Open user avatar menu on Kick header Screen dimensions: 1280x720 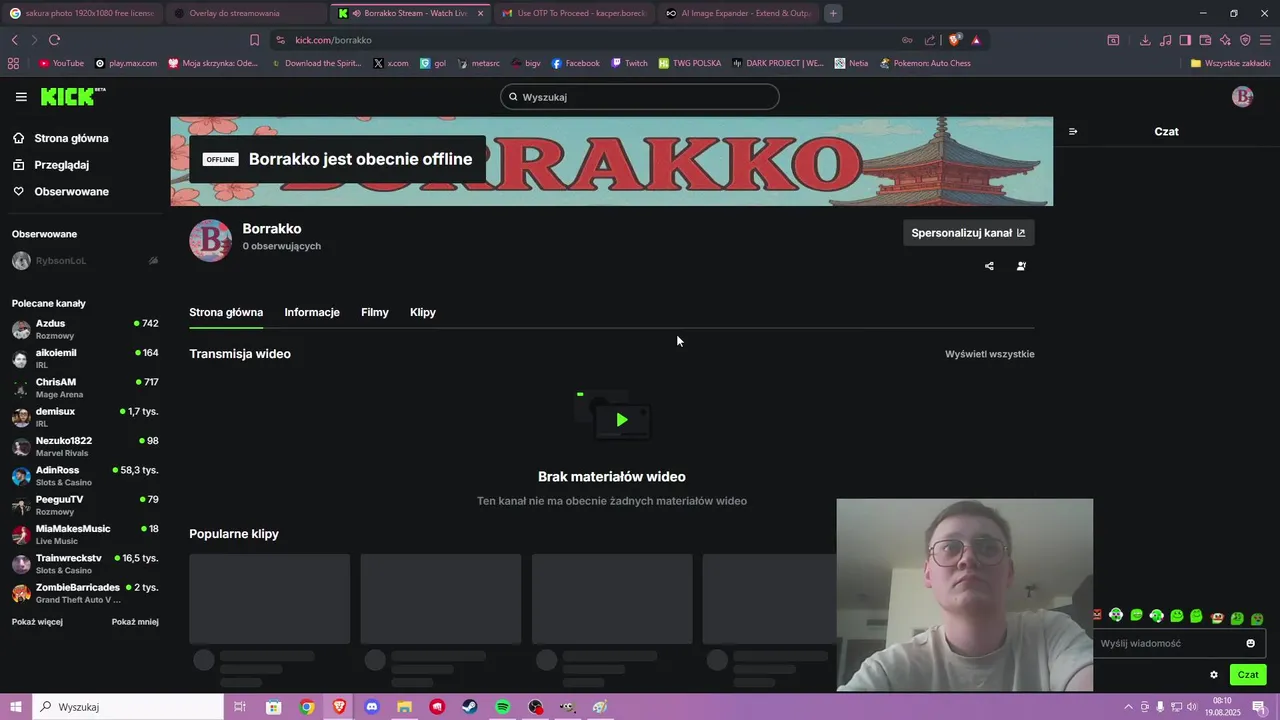coord(1242,97)
